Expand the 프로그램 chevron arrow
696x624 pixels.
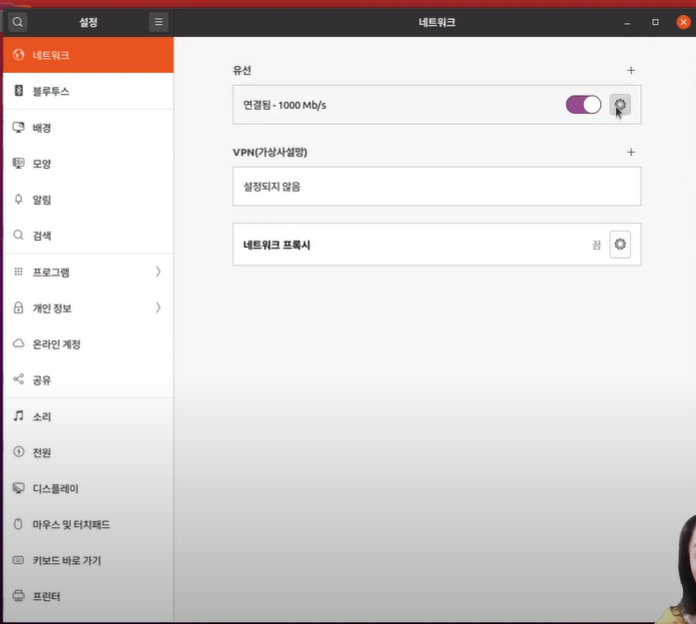point(158,272)
